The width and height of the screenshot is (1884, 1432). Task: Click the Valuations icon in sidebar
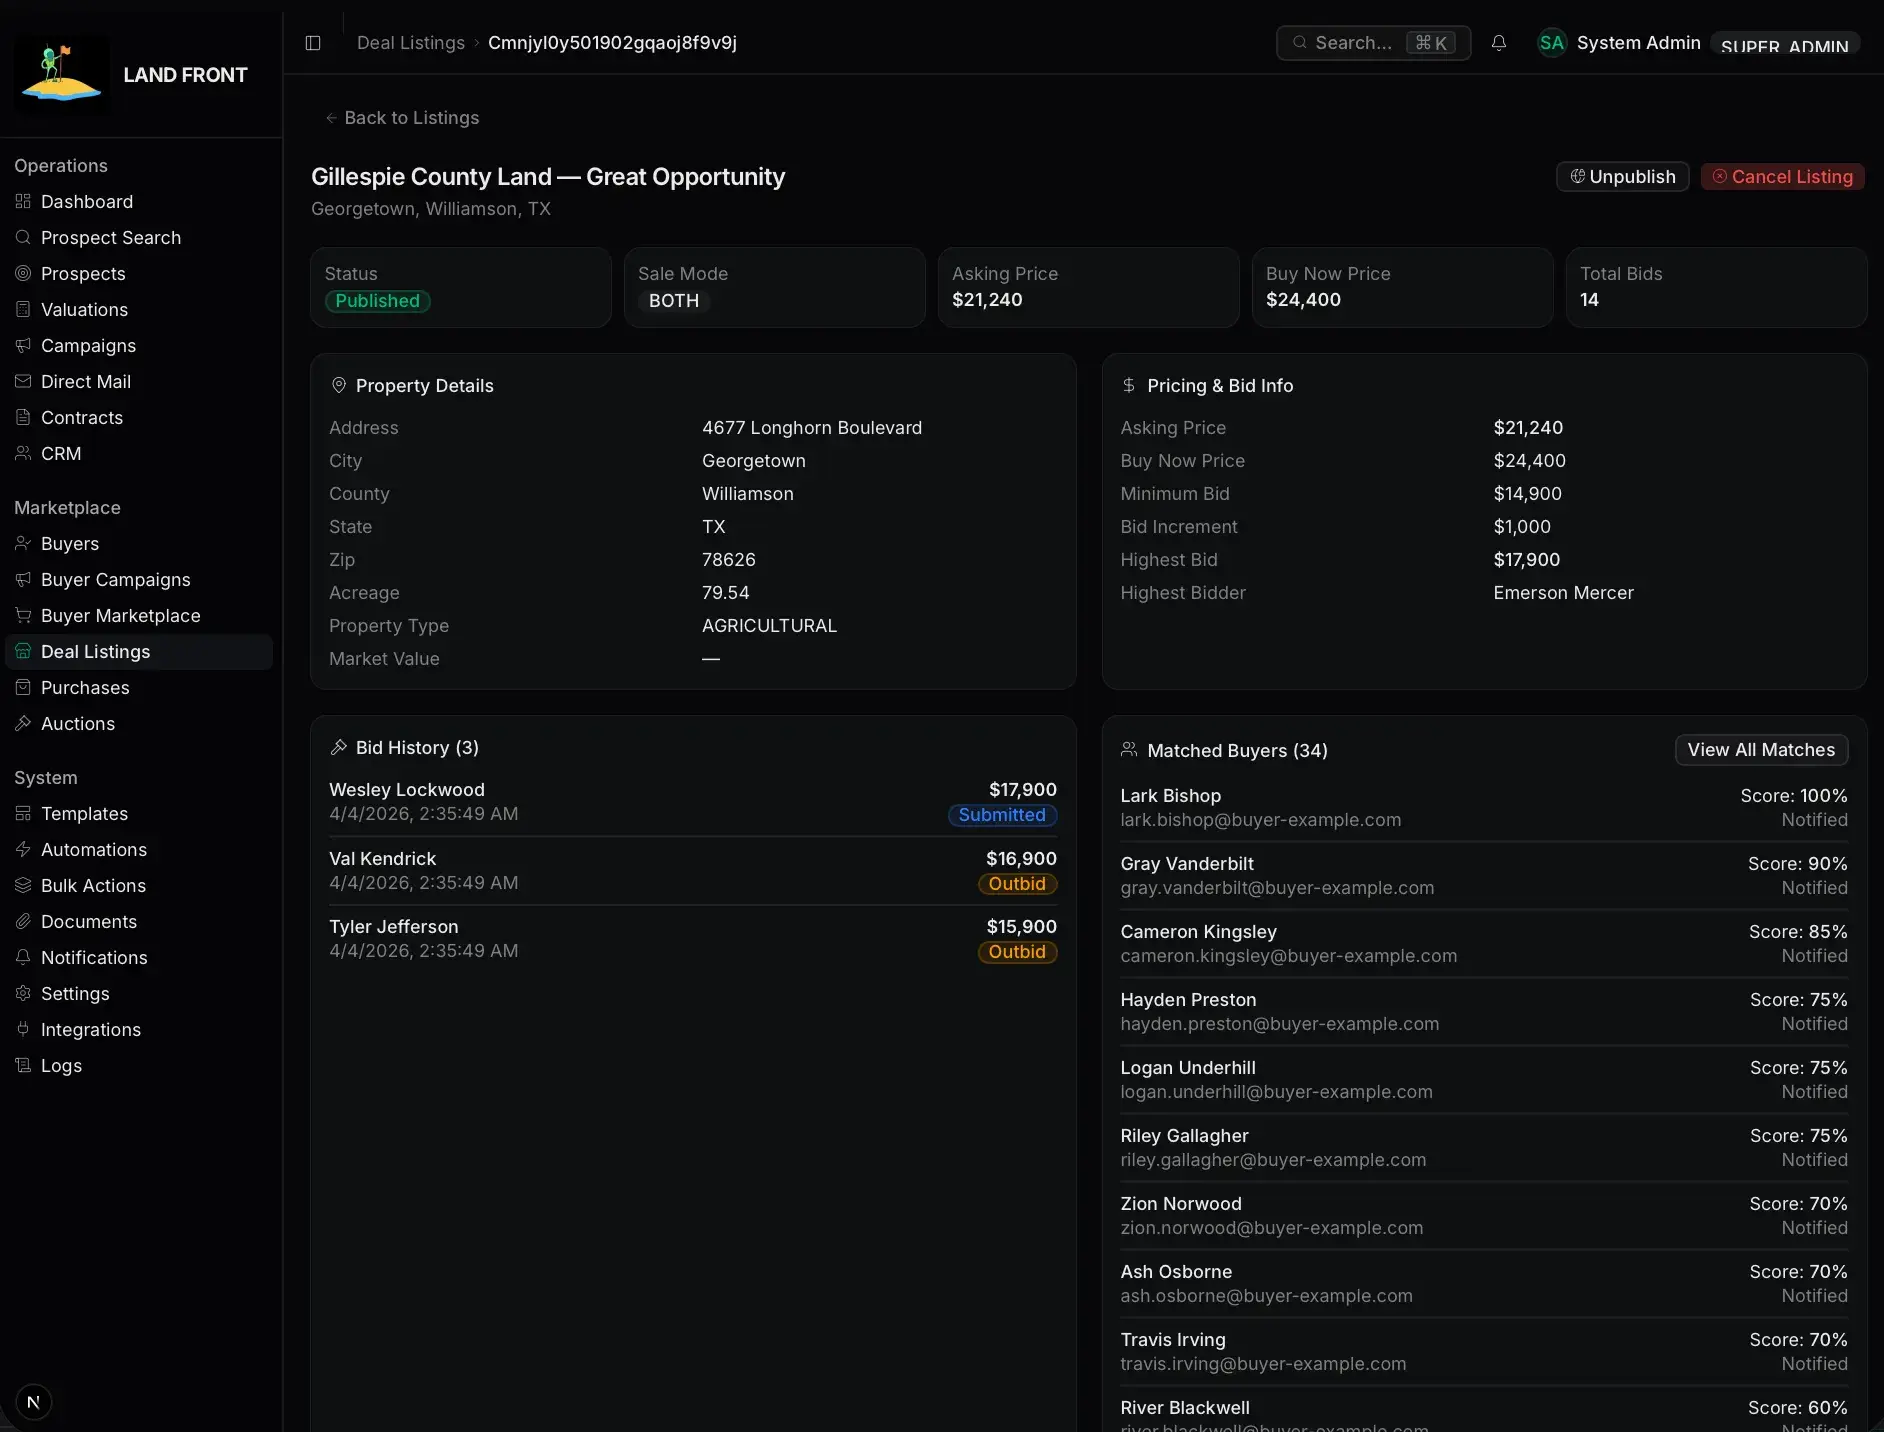tap(23, 309)
